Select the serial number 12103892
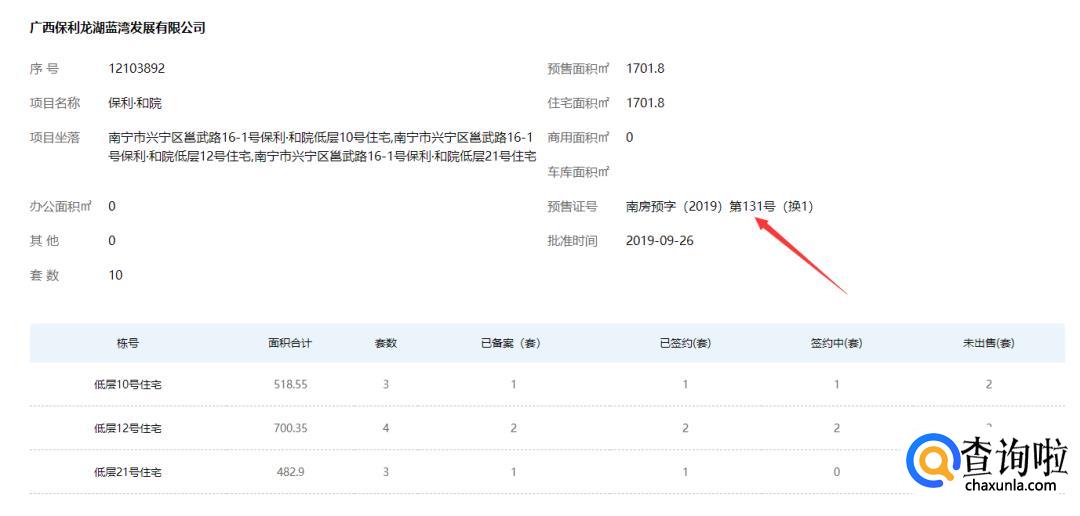1080x516 pixels. pyautogui.click(x=136, y=69)
